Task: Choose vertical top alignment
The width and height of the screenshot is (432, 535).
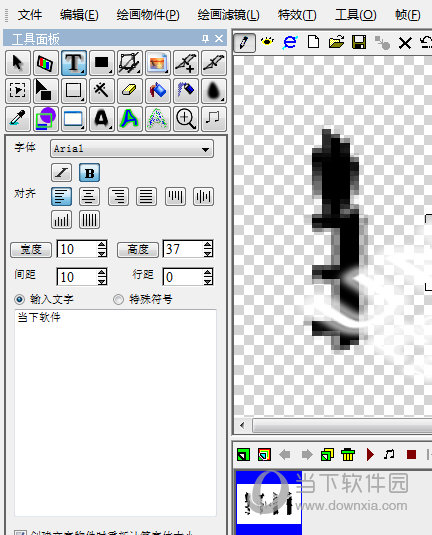Action: (x=175, y=196)
